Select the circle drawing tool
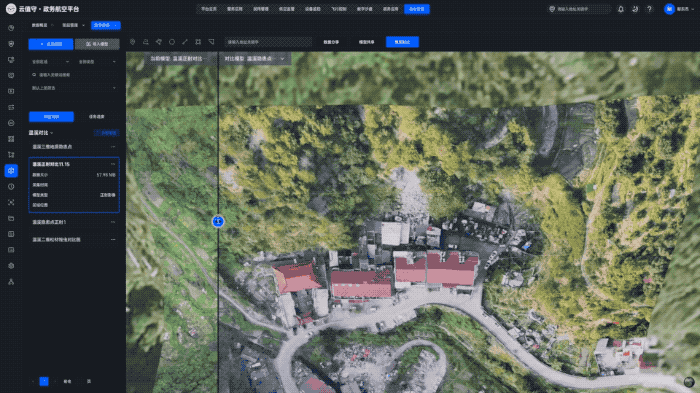Image resolution: width=700 pixels, height=393 pixels. [x=172, y=42]
